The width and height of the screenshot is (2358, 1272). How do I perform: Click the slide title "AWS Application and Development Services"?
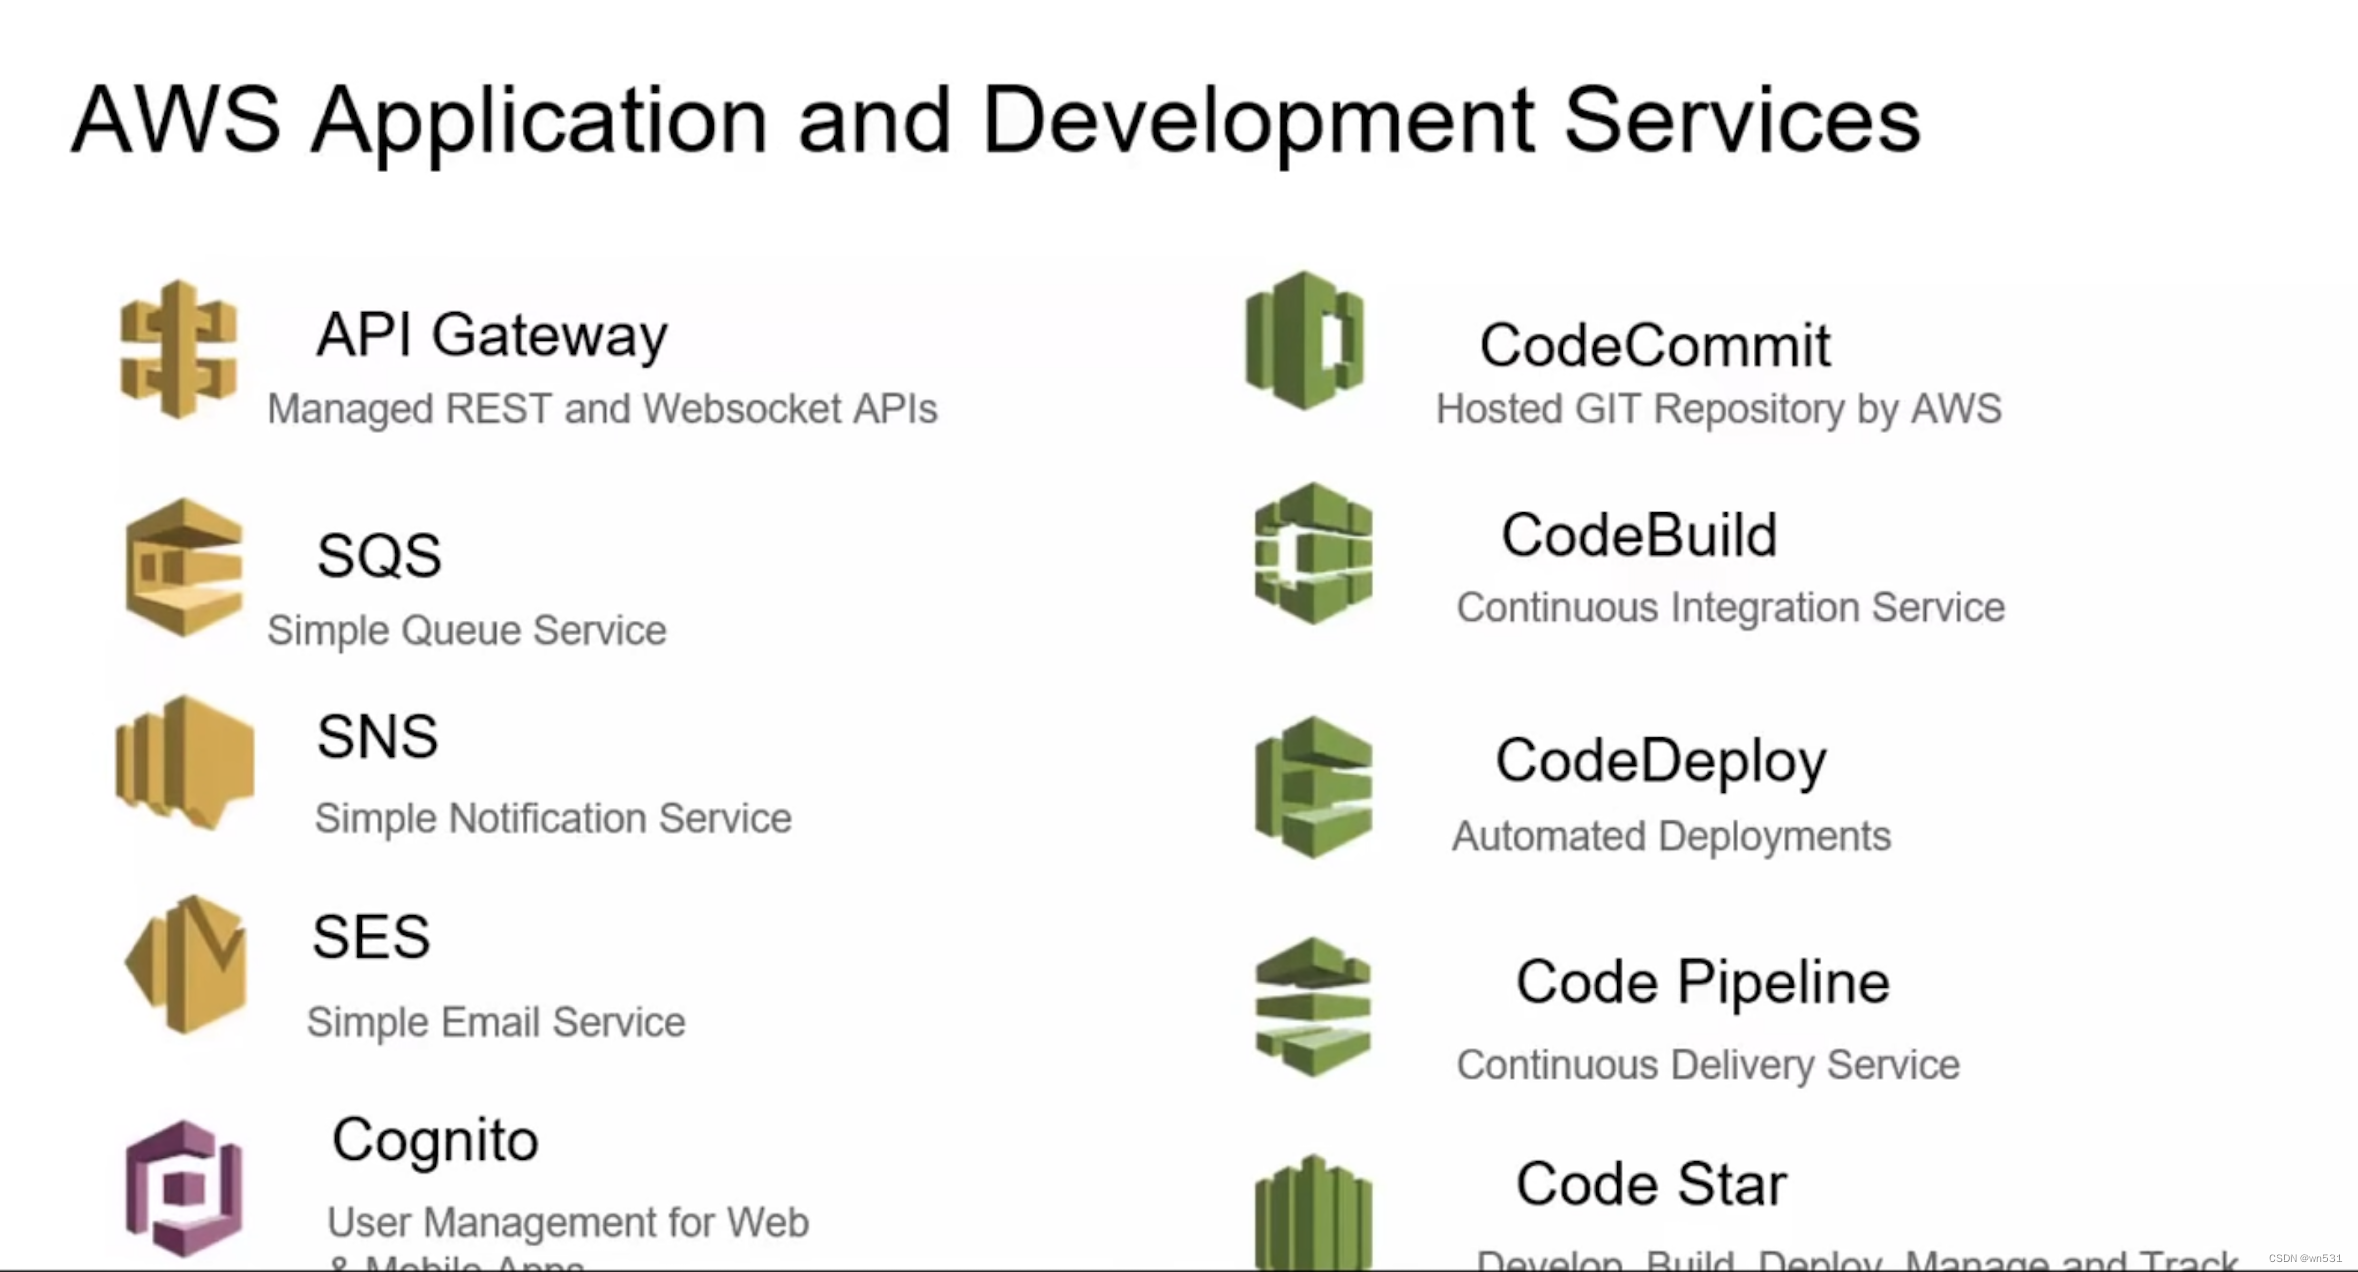tap(995, 120)
